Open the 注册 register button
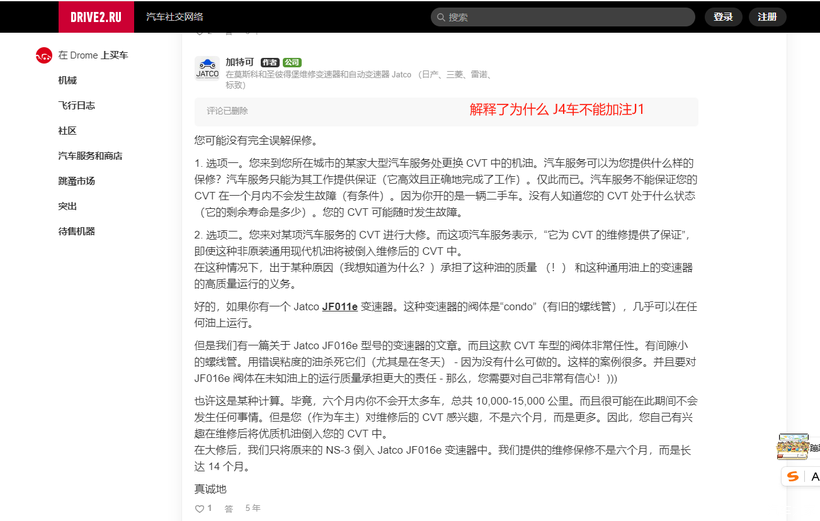Viewport: 820px width, 521px height. [x=767, y=17]
